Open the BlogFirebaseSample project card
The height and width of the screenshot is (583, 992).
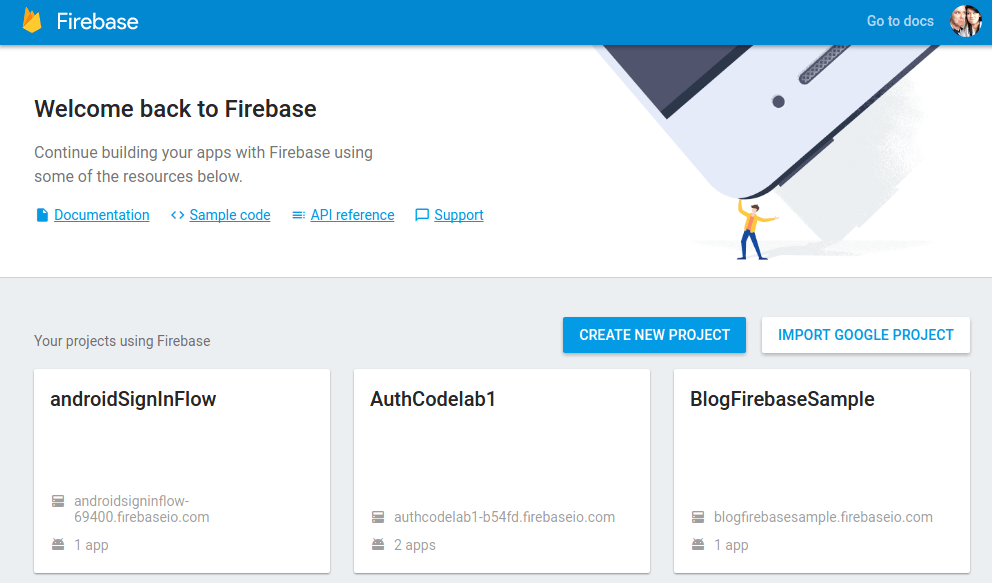822,471
